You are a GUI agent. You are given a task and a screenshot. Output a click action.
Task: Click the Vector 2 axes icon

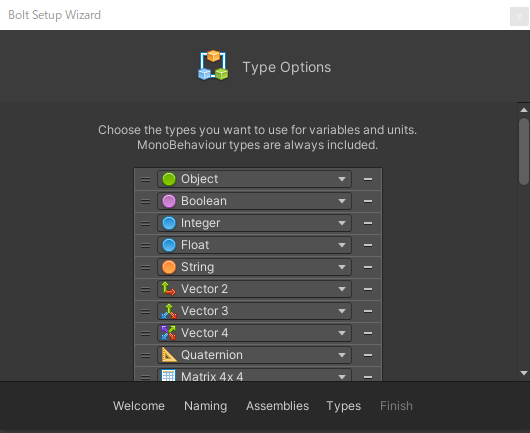tap(169, 289)
